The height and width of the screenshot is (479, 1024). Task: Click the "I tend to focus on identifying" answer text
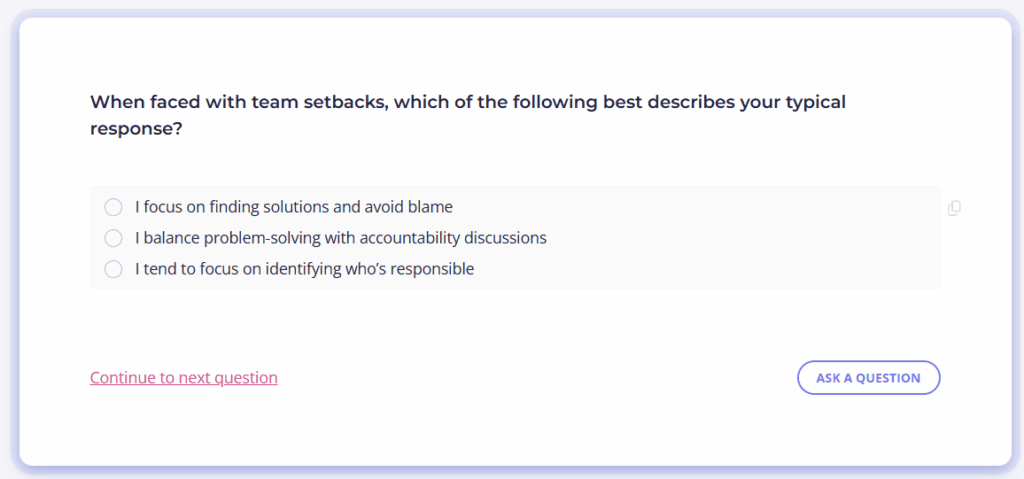click(x=250, y=269)
